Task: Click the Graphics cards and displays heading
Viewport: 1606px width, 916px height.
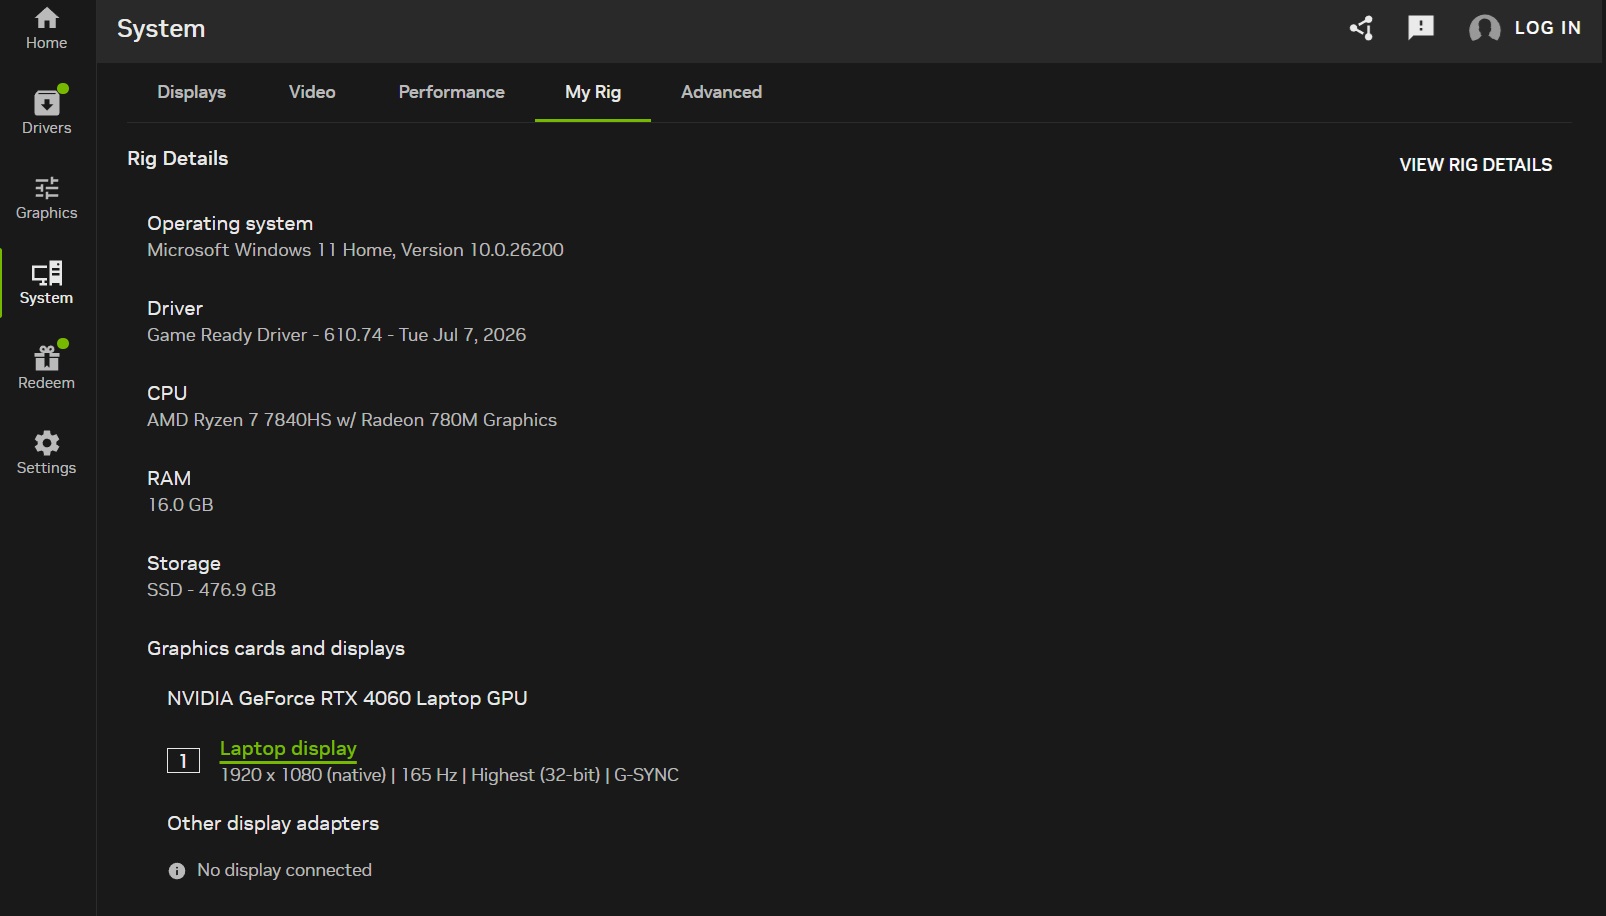Action: [276, 648]
